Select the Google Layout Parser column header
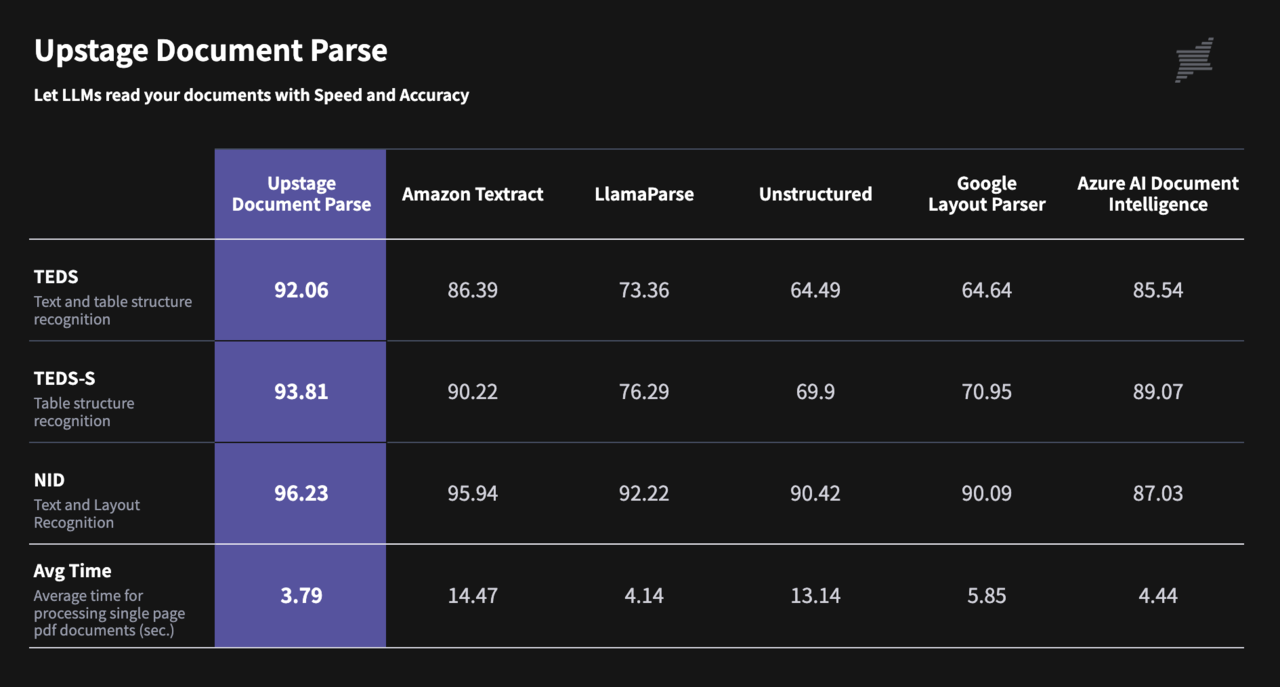The height and width of the screenshot is (687, 1280). [x=986, y=194]
